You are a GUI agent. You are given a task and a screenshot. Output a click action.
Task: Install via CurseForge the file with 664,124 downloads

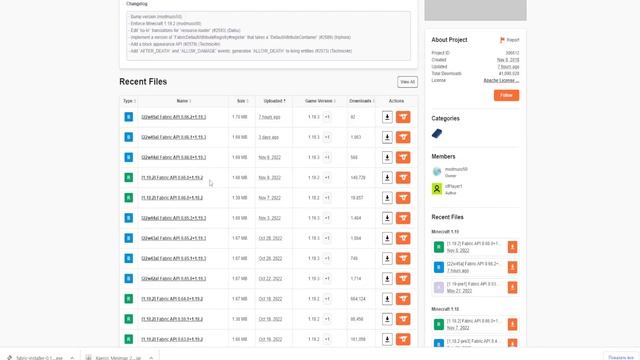(403, 299)
